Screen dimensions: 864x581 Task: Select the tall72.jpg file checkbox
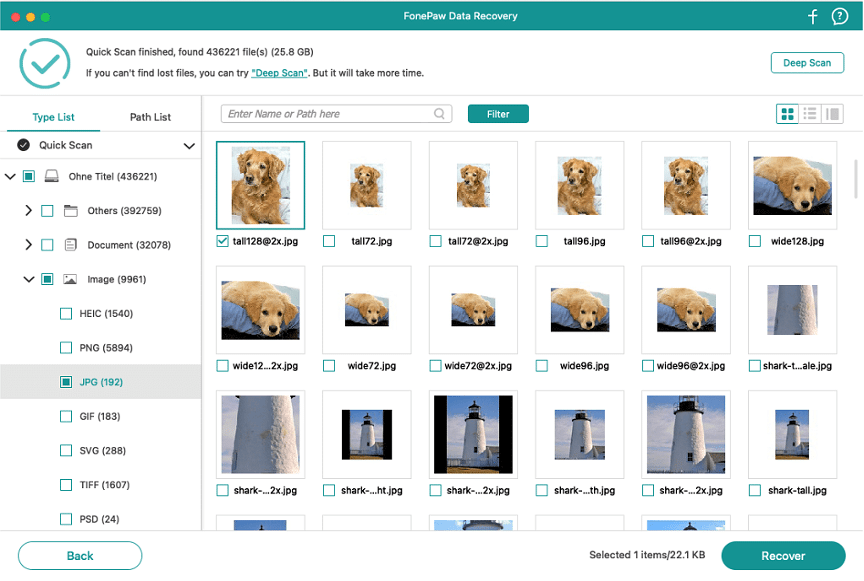(x=329, y=241)
